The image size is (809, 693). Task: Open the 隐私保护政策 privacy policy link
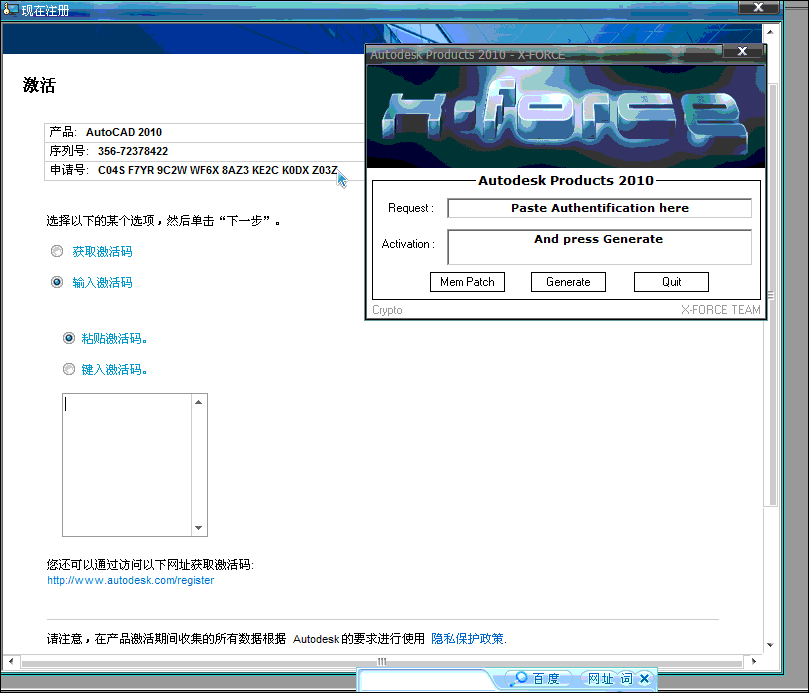click(x=468, y=638)
